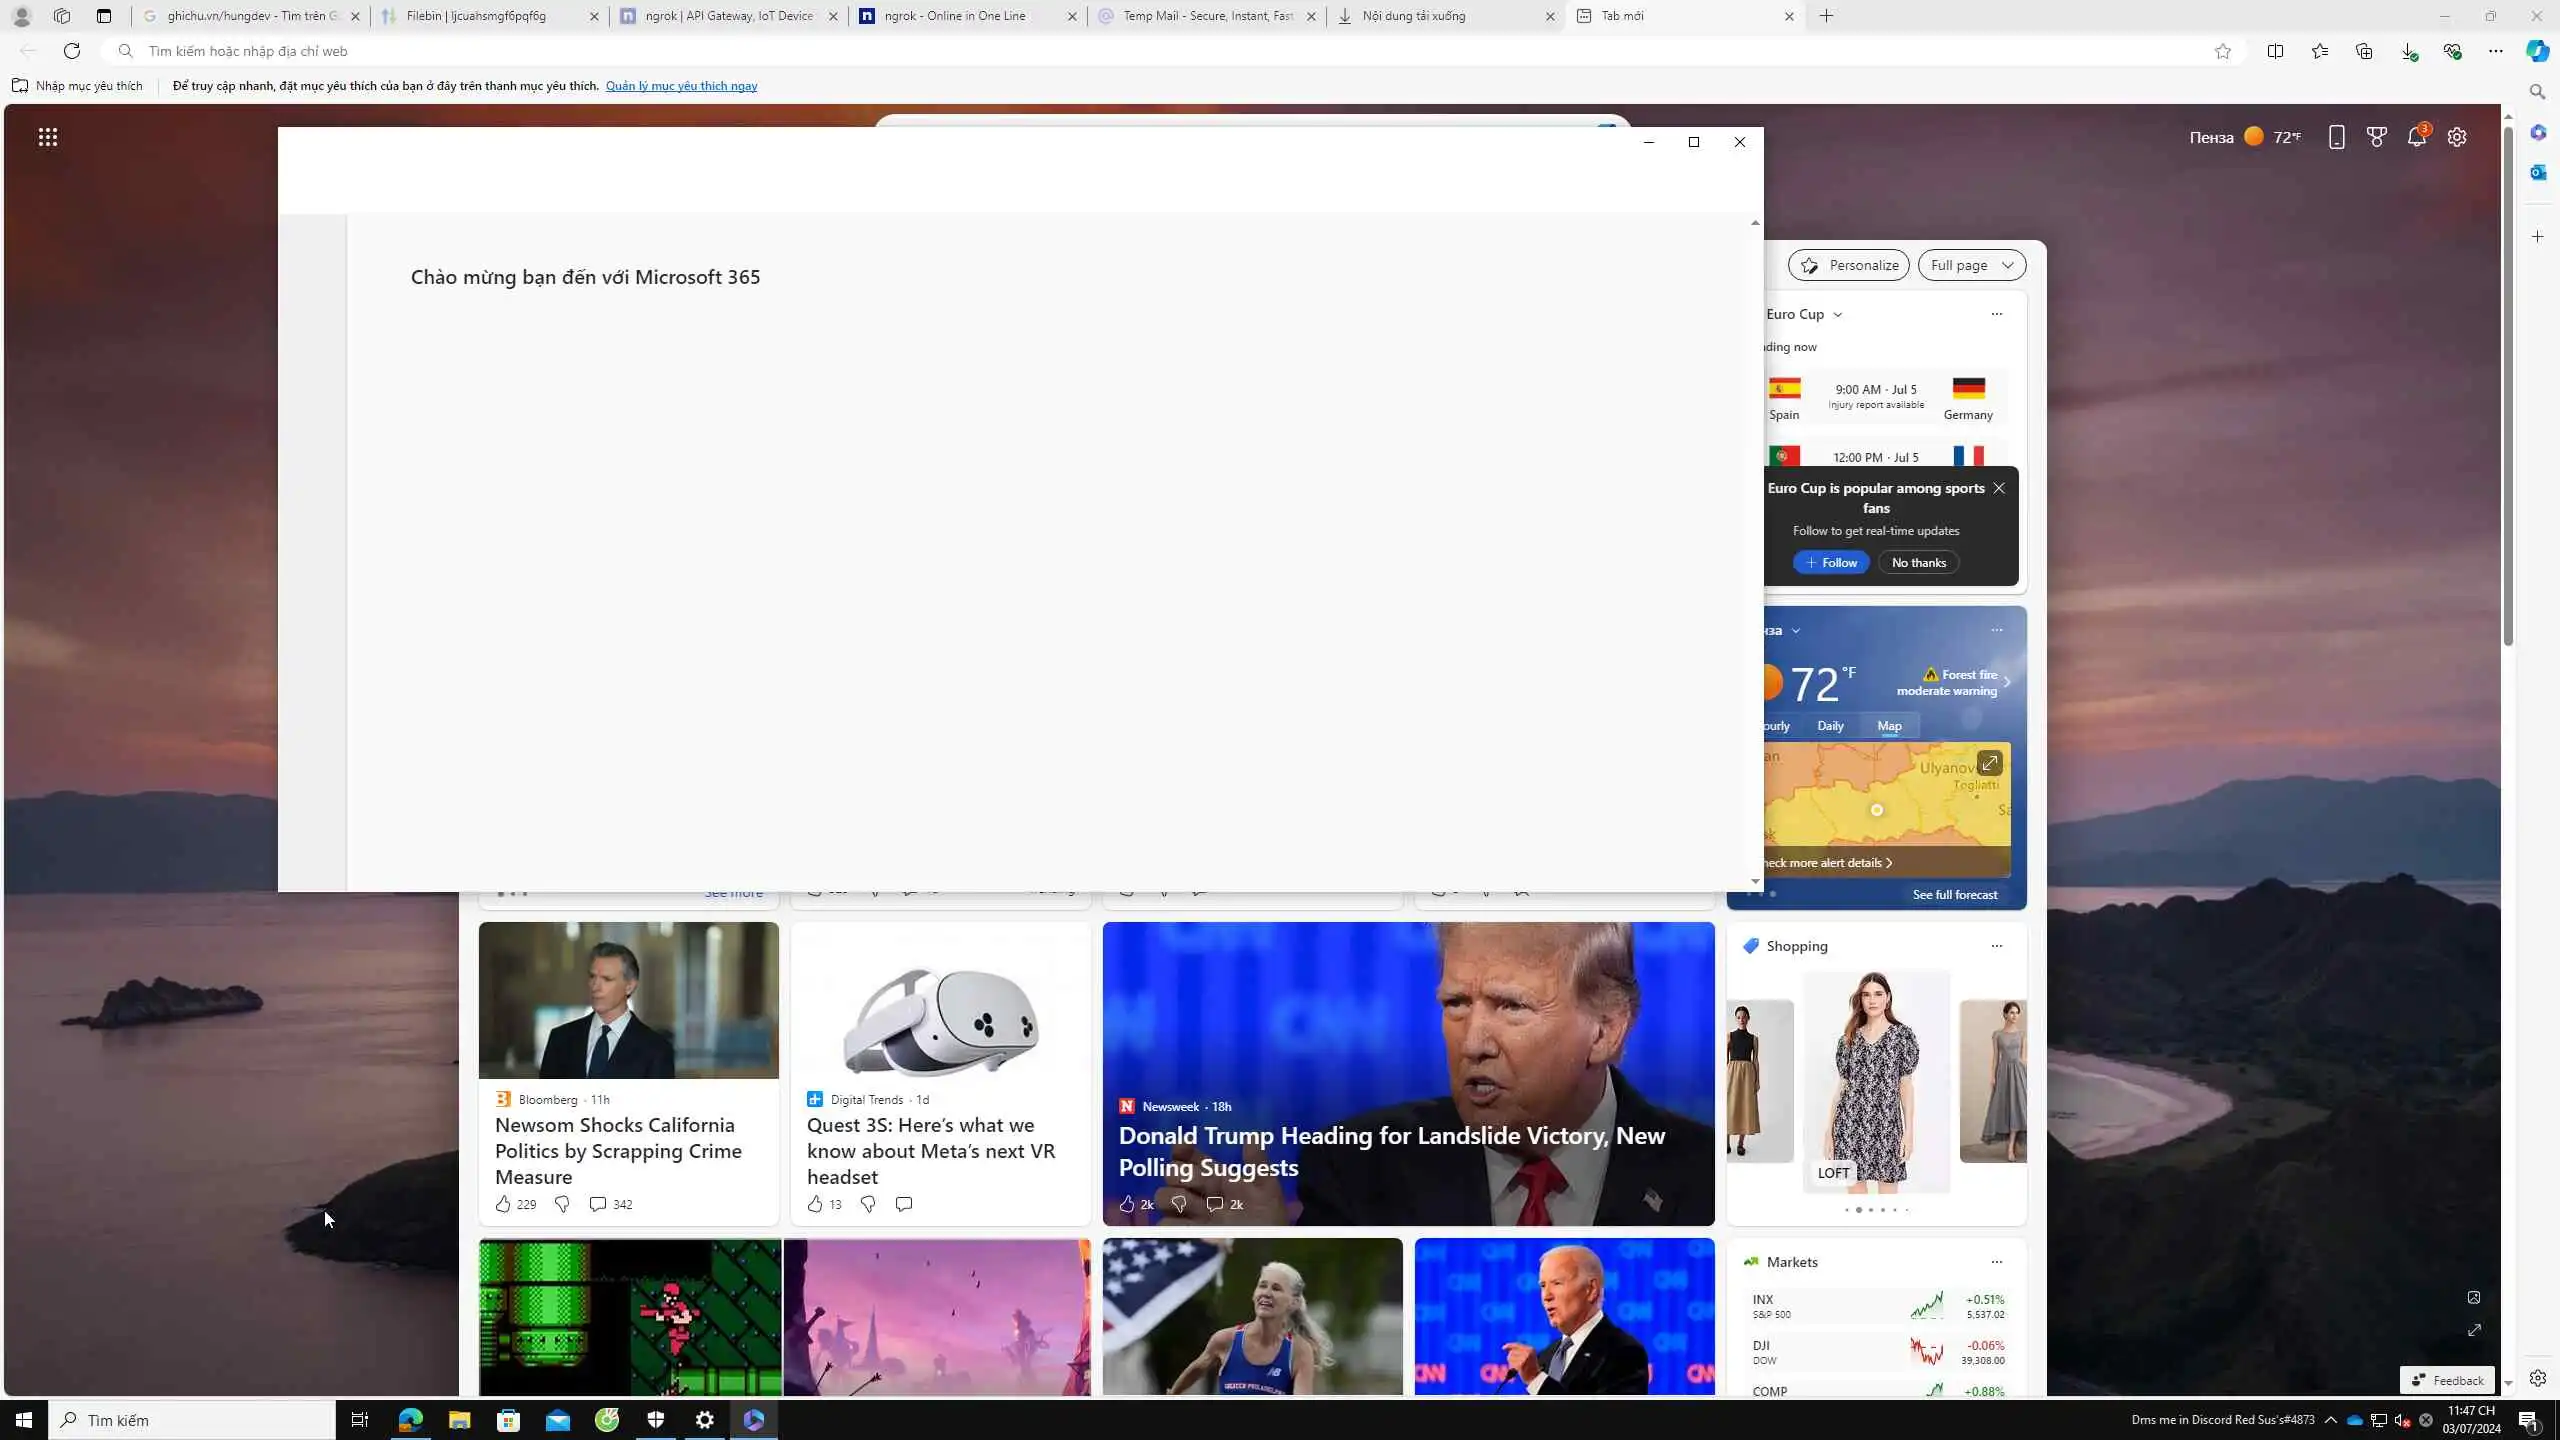Open the app launcher grid icon
Screen dimensions: 2560x1440
coord(47,137)
